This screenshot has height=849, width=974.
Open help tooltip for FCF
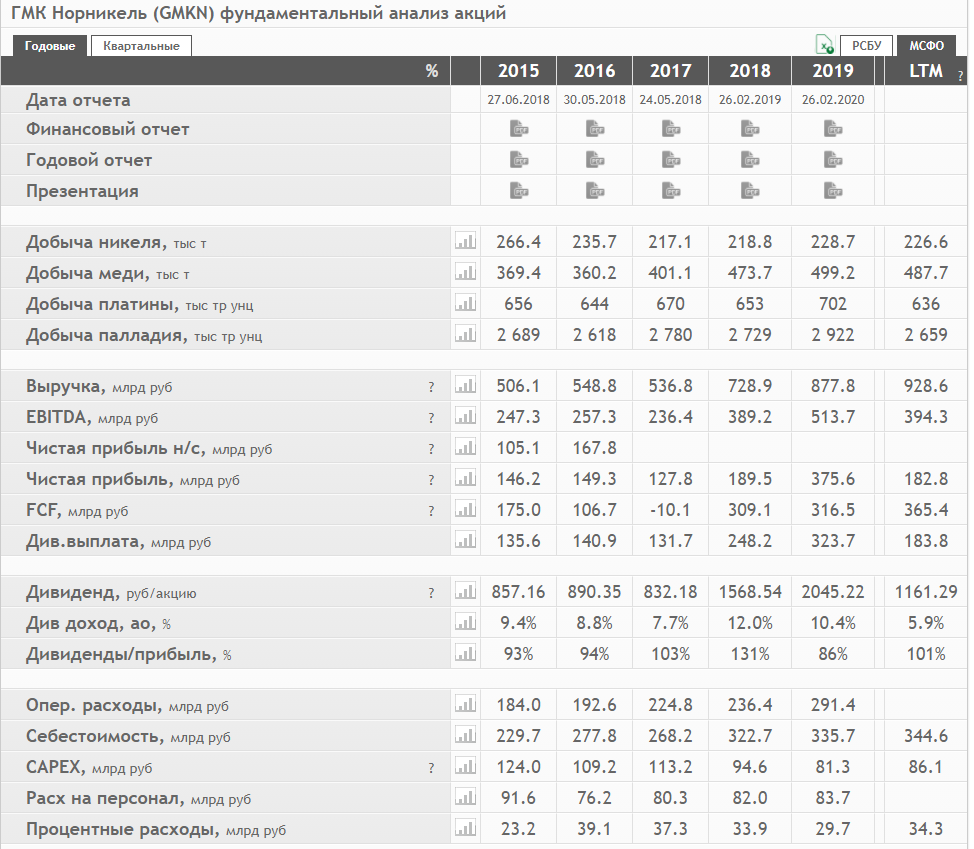(431, 511)
